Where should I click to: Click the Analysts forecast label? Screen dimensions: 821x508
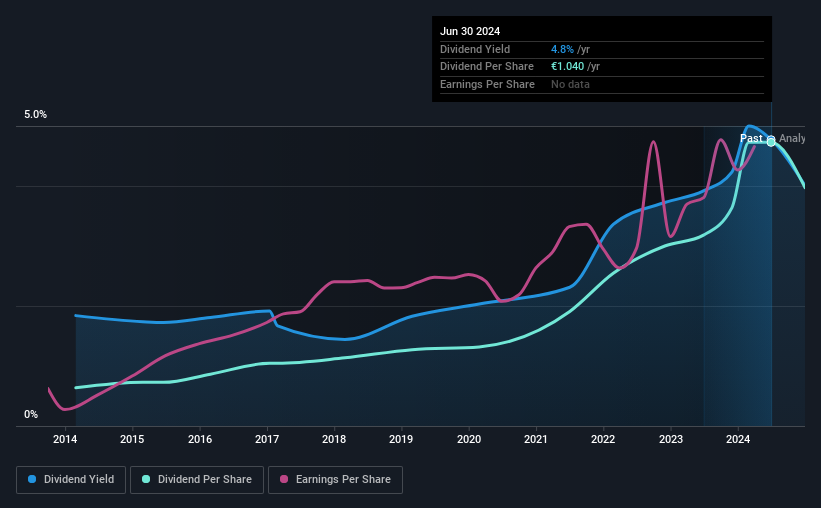pos(792,138)
